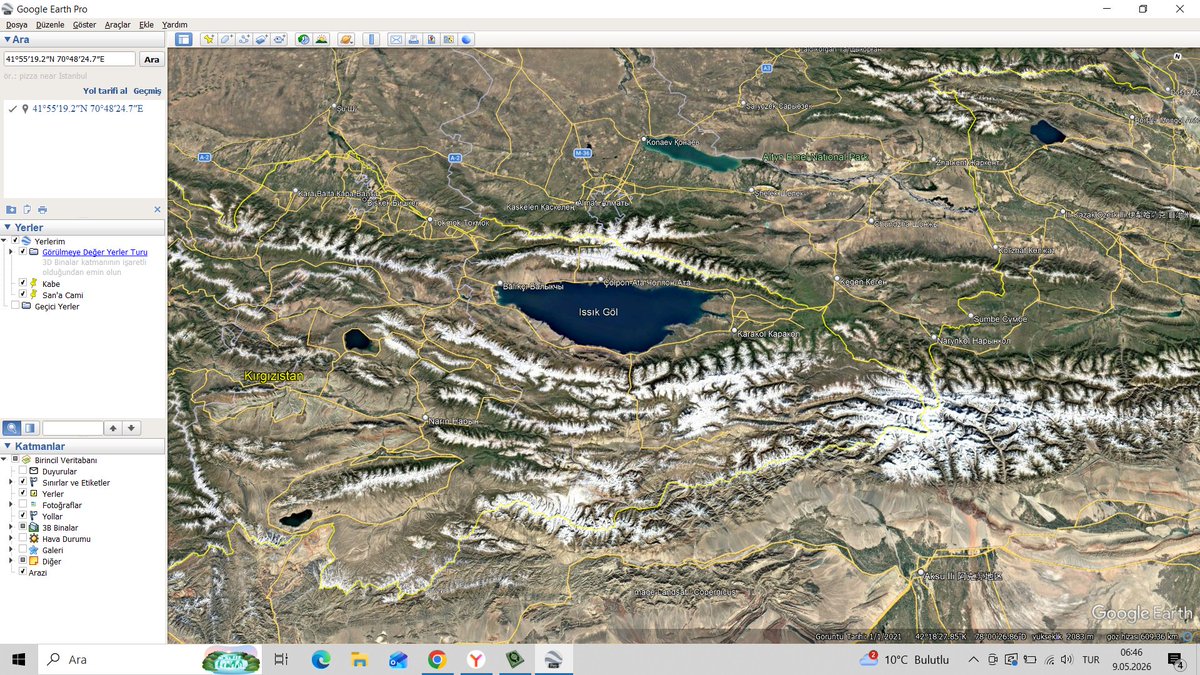Record a tour from the toolbar
Viewport: 1200px width, 675px height.
[x=279, y=39]
